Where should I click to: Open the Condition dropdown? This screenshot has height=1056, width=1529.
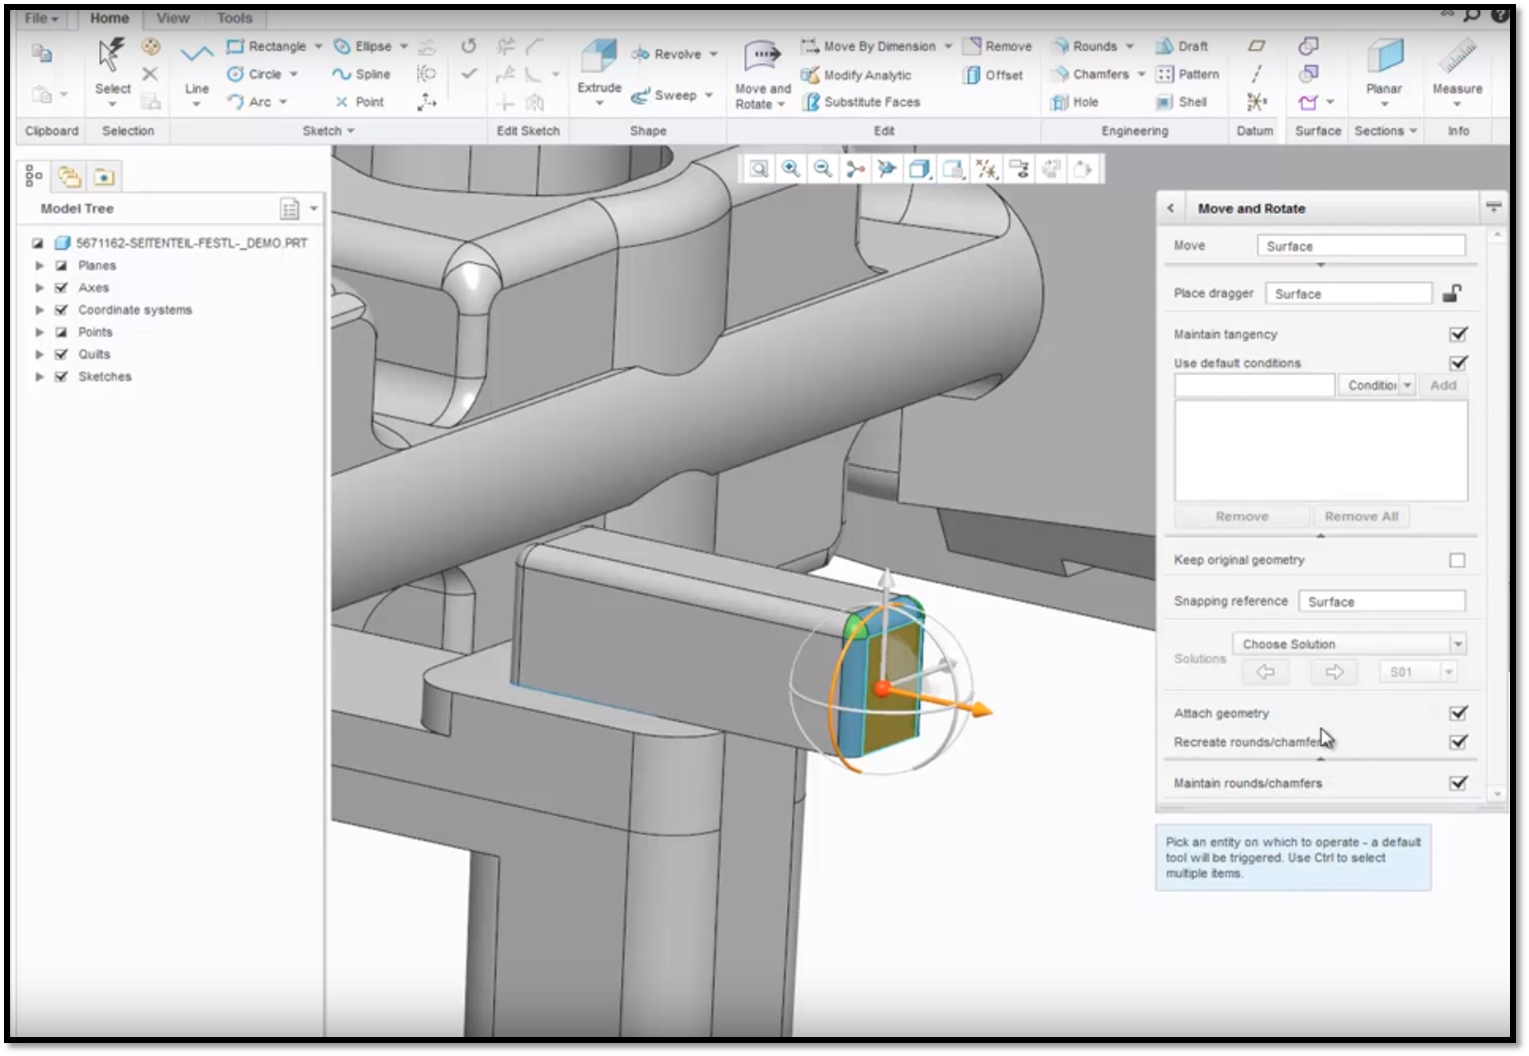(x=1377, y=385)
